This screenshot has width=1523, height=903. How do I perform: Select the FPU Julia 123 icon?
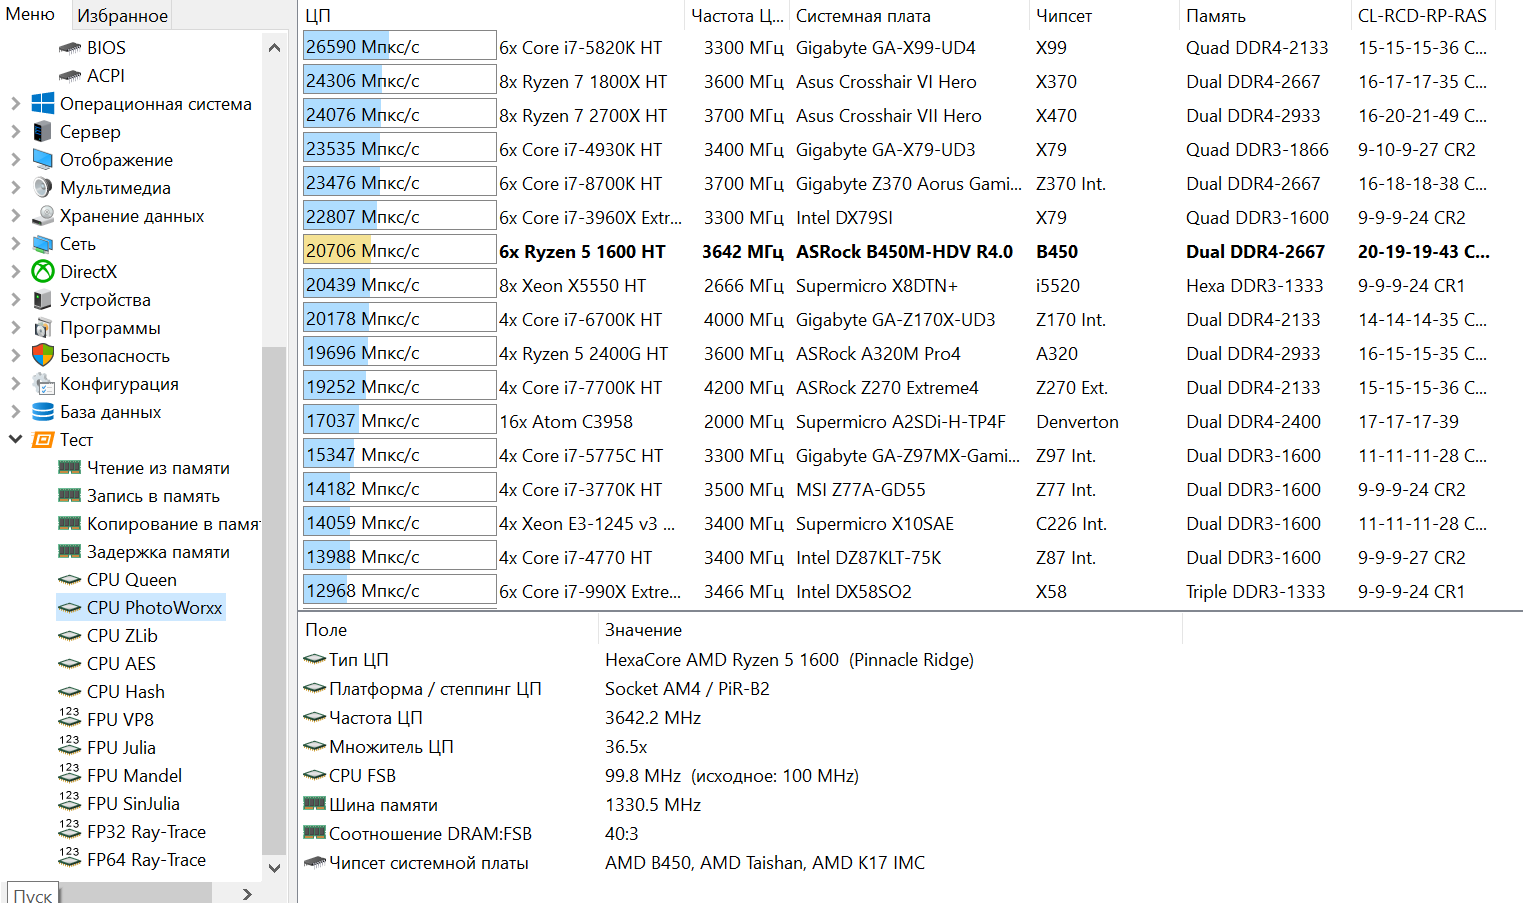click(70, 746)
